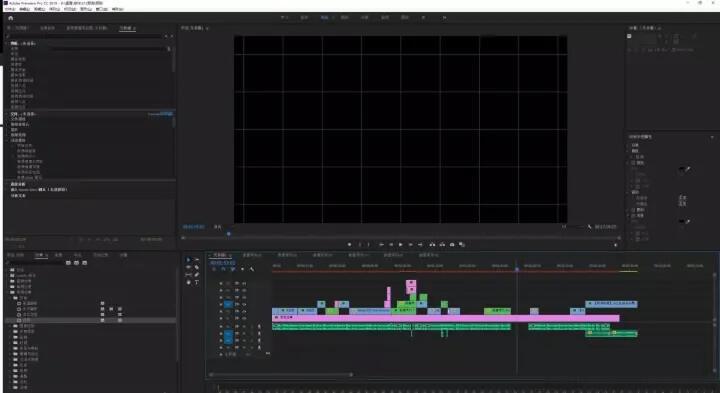Viewport: 720px width, 393px height.
Task: Toggle V3 track output eye
Action: pos(244,304)
